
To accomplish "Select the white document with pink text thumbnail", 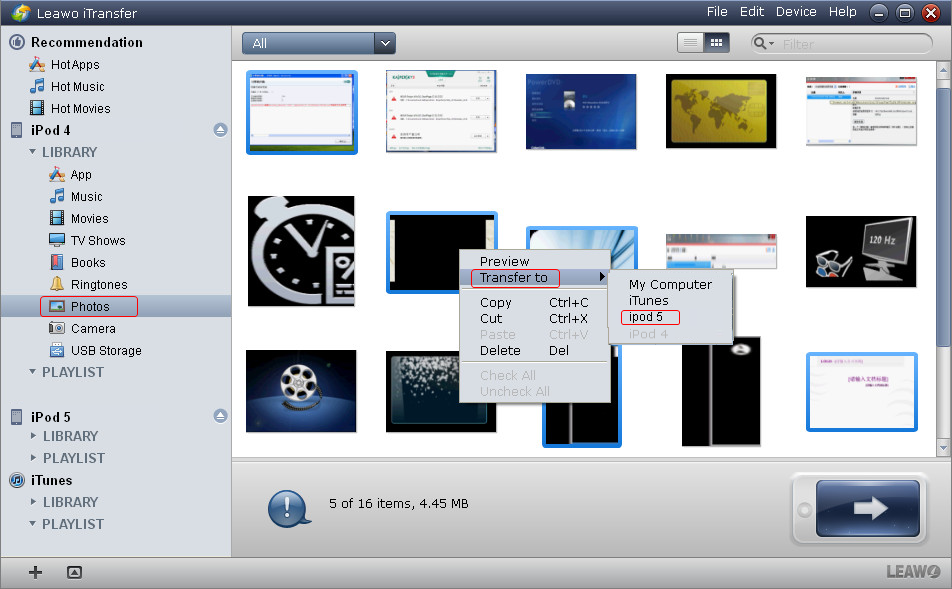I will pyautogui.click(x=862, y=392).
